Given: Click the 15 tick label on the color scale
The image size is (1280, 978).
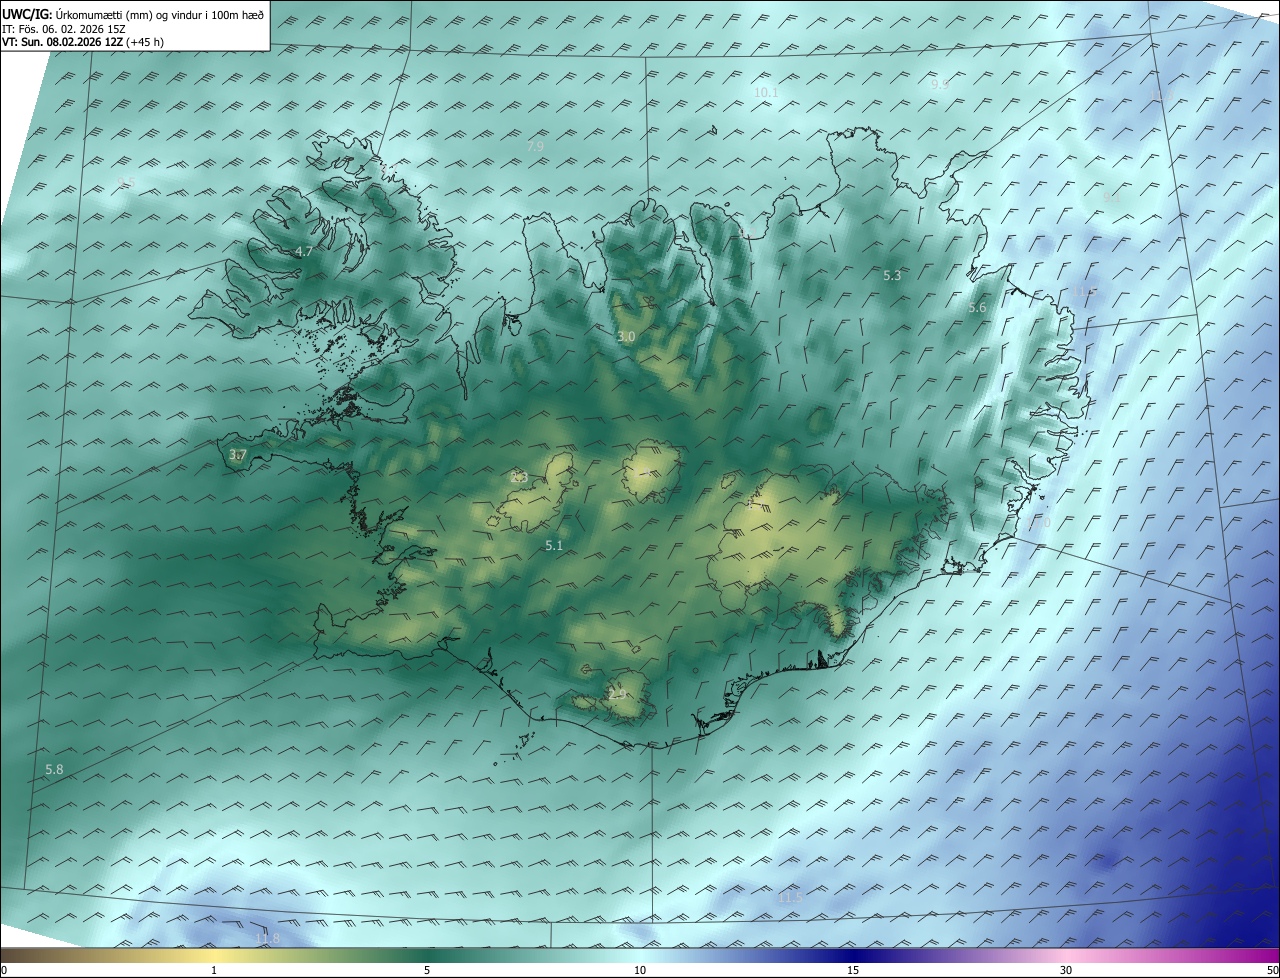Looking at the screenshot, I should (853, 970).
